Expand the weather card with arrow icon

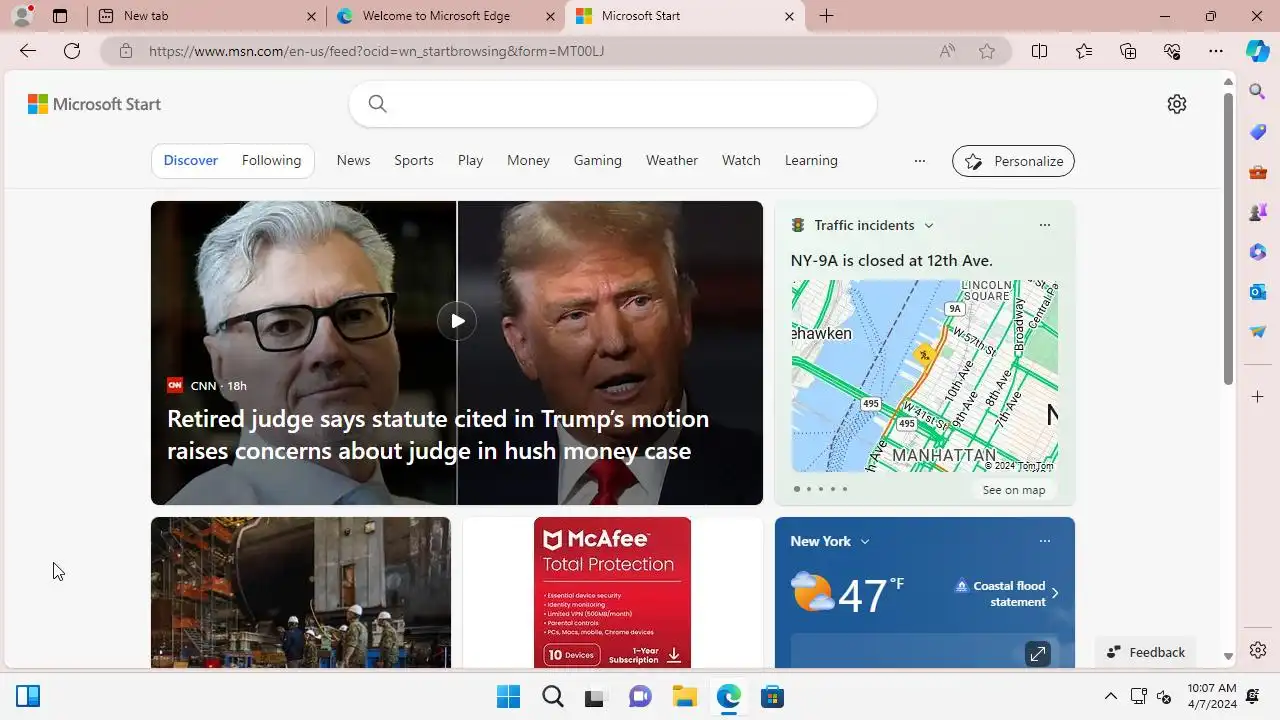coord(1038,654)
